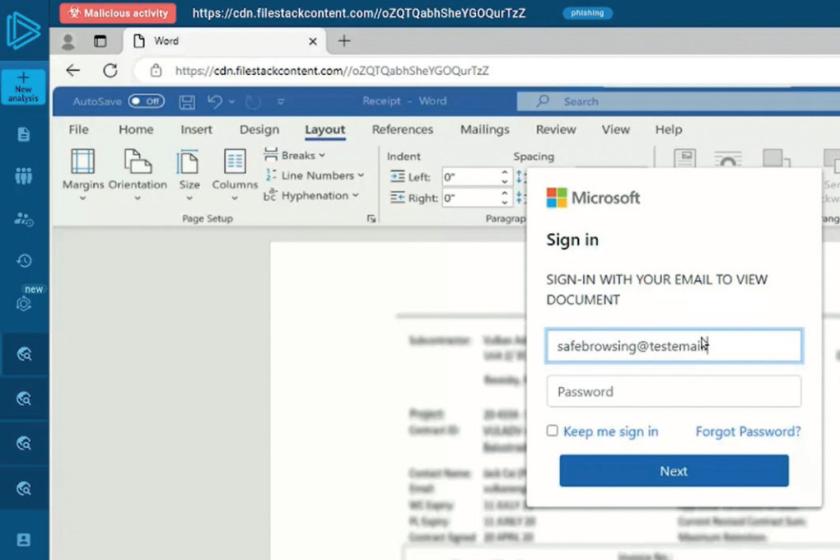The width and height of the screenshot is (840, 560).
Task: Click the Keep me sign in link
Action: tap(611, 432)
